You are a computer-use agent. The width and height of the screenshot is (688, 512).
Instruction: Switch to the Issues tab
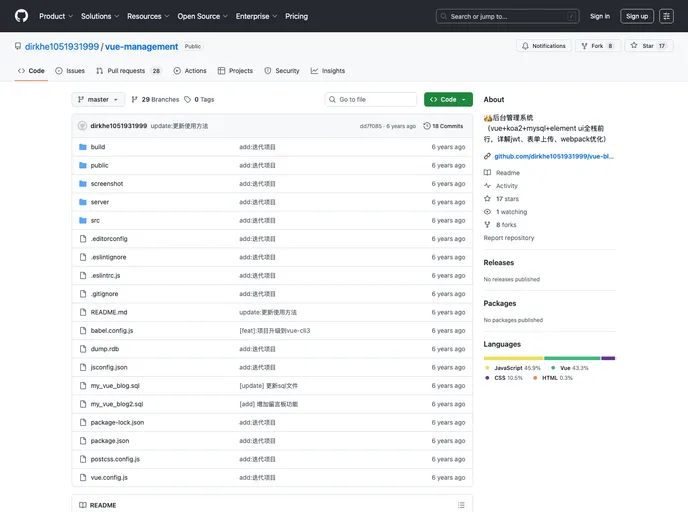pos(70,71)
